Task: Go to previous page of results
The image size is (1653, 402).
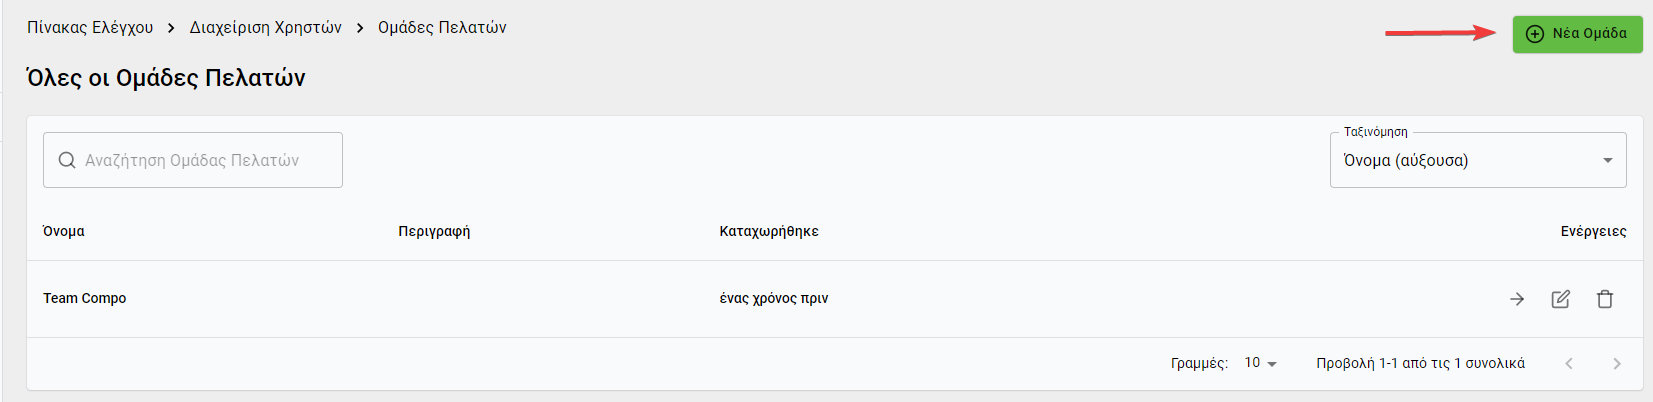Action: [1569, 364]
